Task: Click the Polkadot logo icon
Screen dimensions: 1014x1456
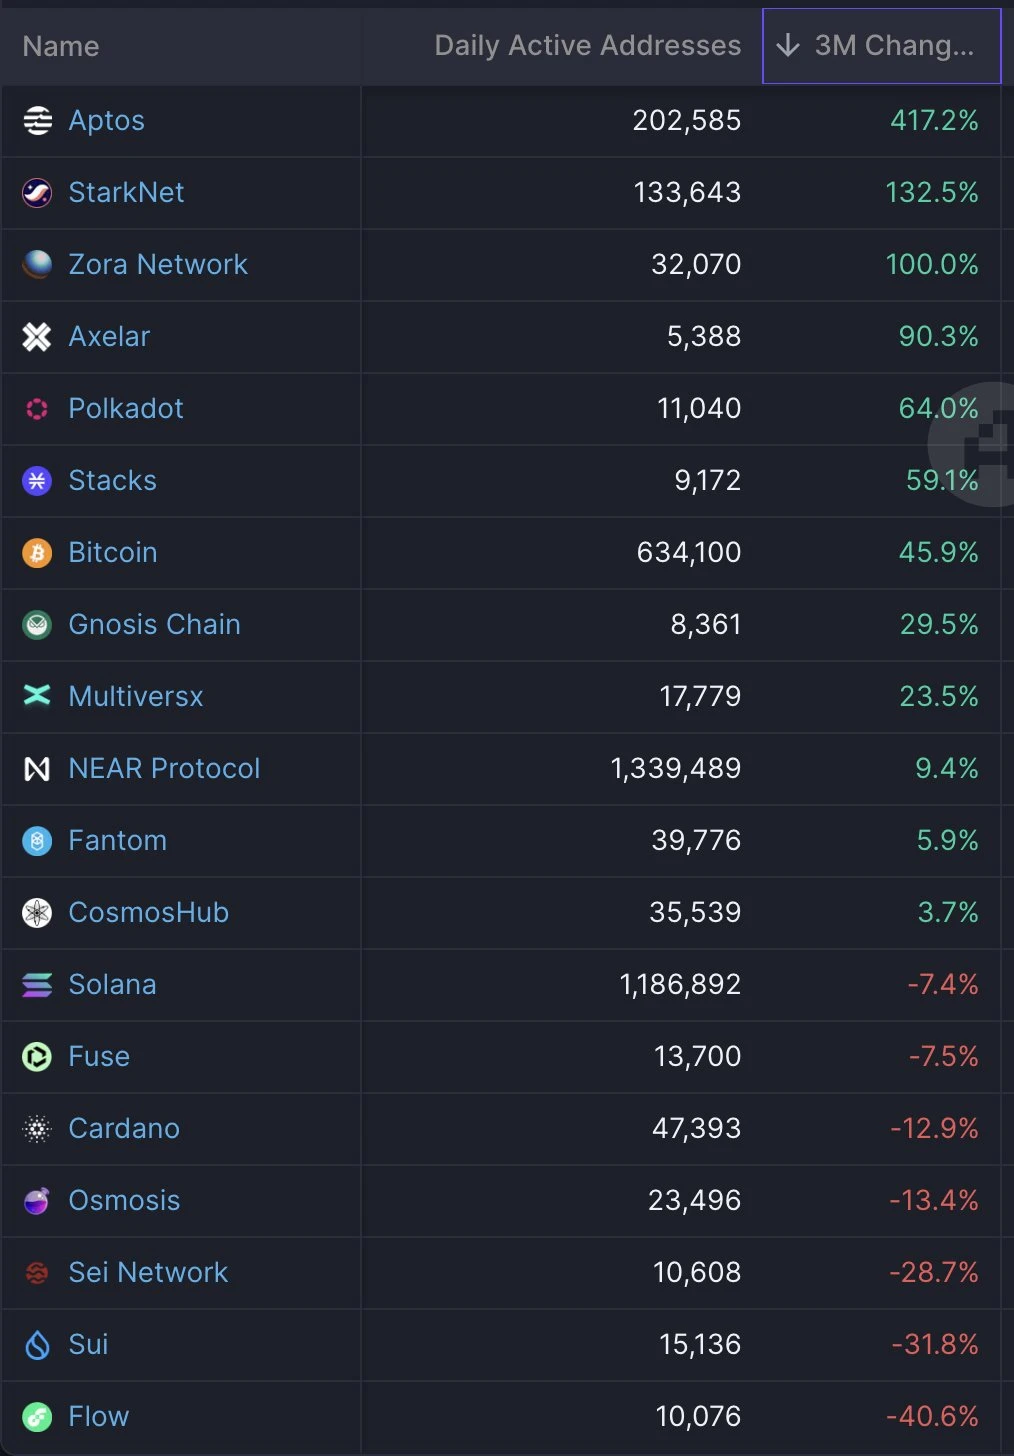Action: pos(37,409)
